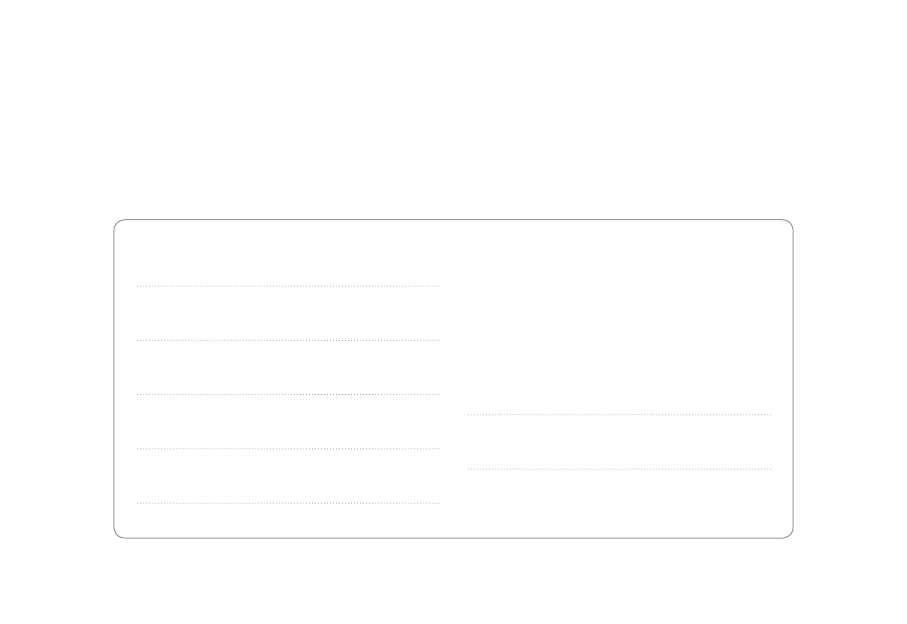Viewport: 907px width, 624px height.
Task: Click the blank white area above the rounded panel
Action: pos(453,110)
